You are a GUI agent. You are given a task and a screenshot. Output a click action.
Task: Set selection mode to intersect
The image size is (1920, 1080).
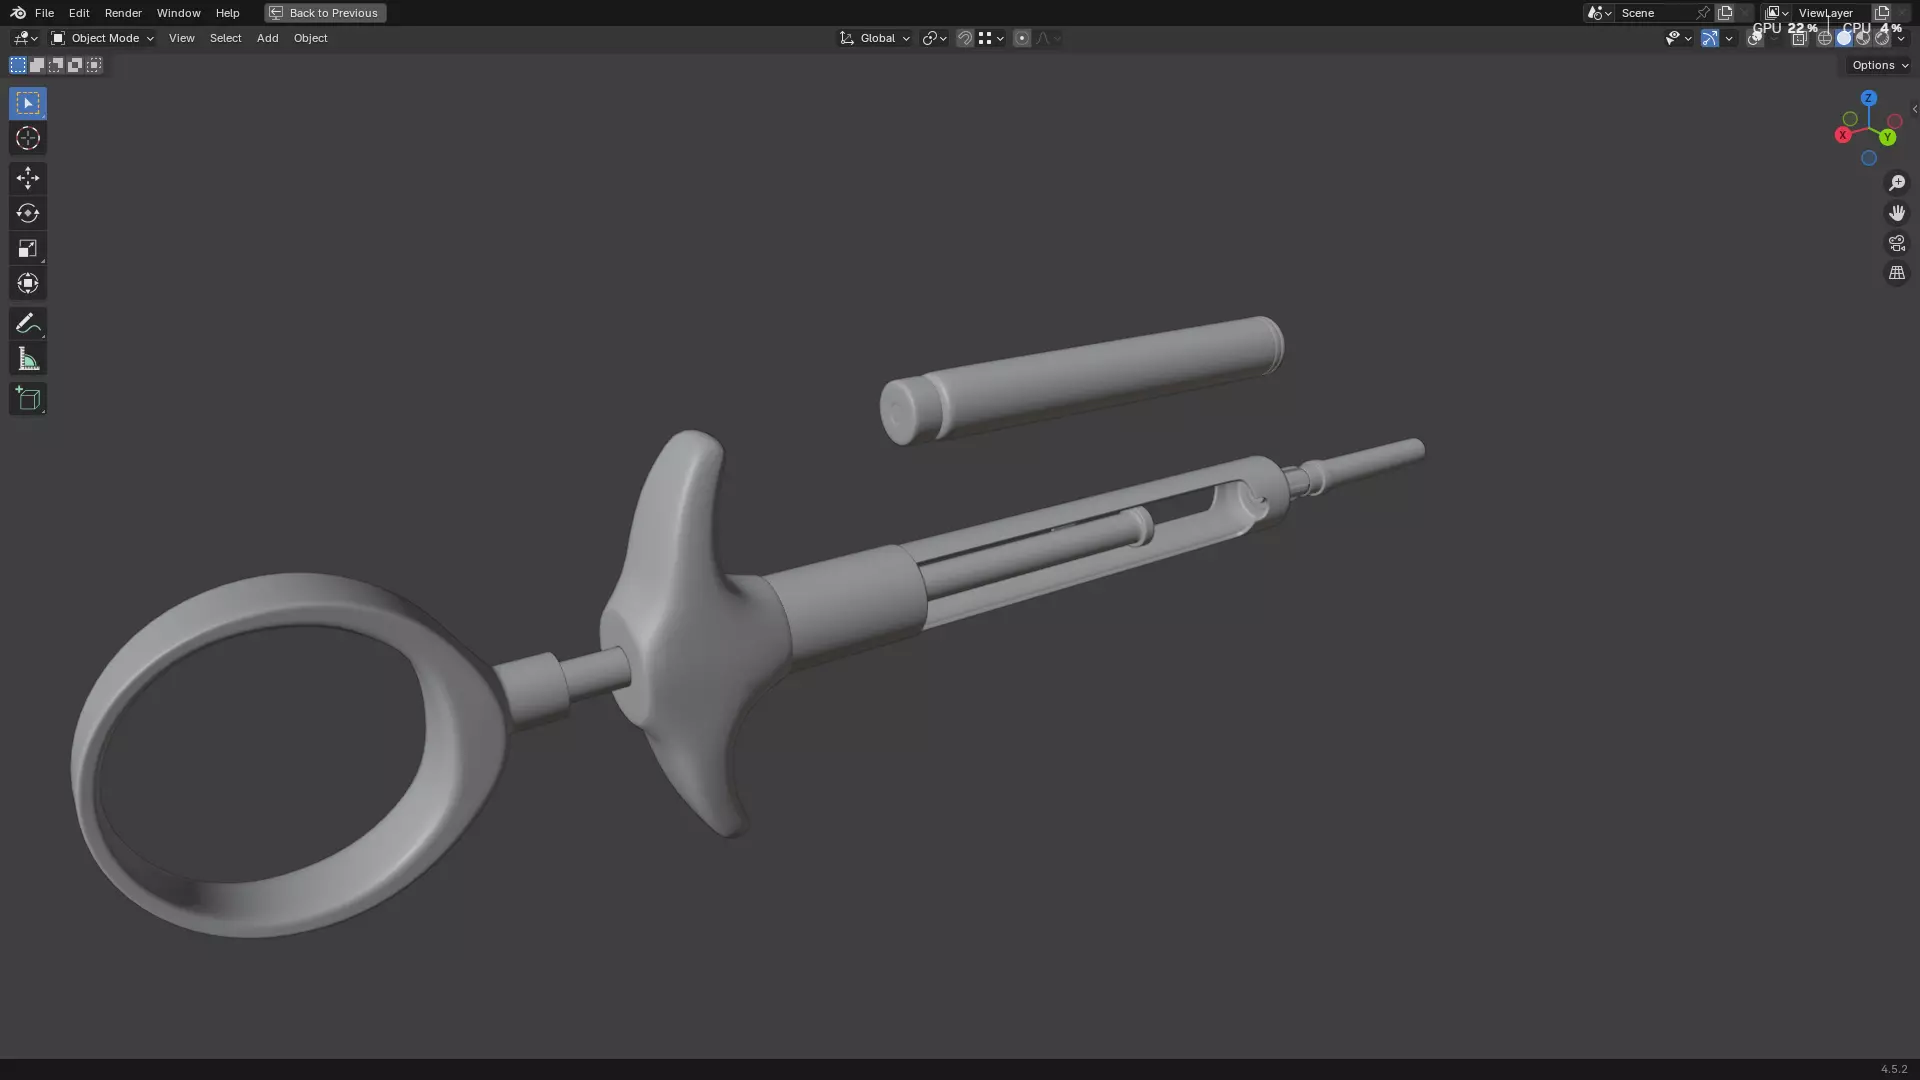click(94, 65)
